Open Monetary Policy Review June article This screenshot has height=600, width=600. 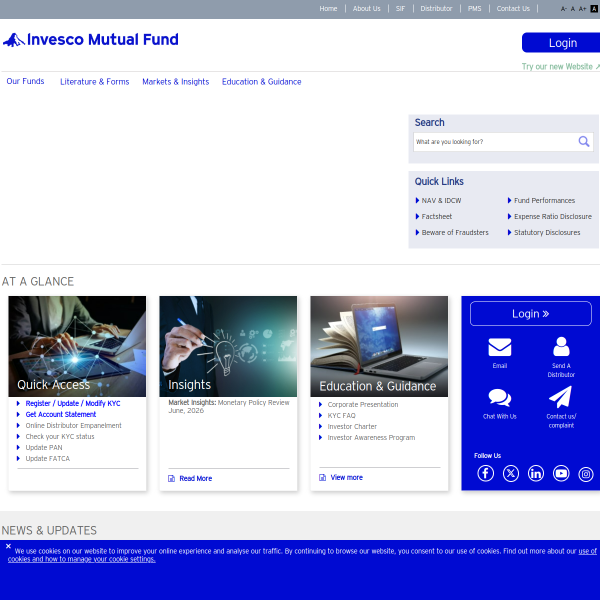[229, 406]
